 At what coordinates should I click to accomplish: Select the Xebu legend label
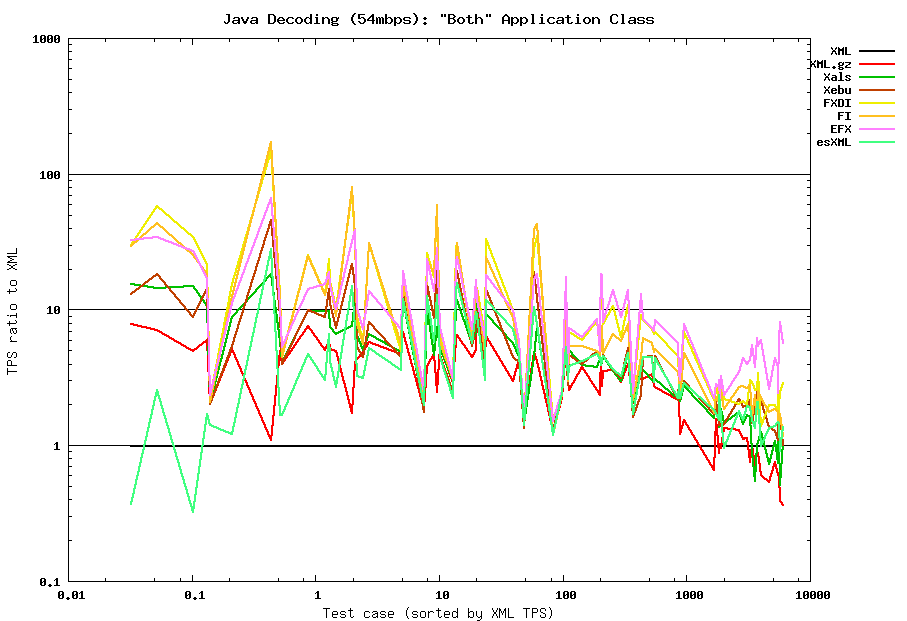[x=837, y=90]
